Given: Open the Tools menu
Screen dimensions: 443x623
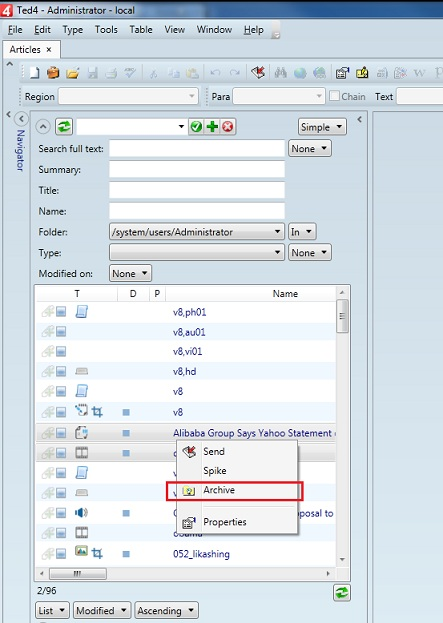Looking at the screenshot, I should tap(106, 30).
